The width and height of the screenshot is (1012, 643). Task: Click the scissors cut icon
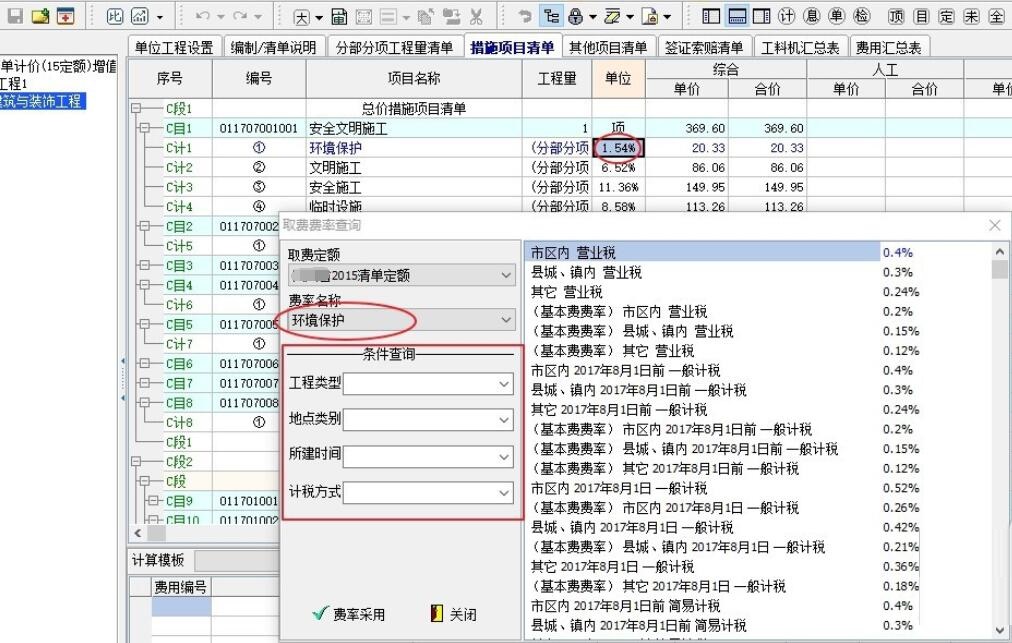[x=476, y=17]
